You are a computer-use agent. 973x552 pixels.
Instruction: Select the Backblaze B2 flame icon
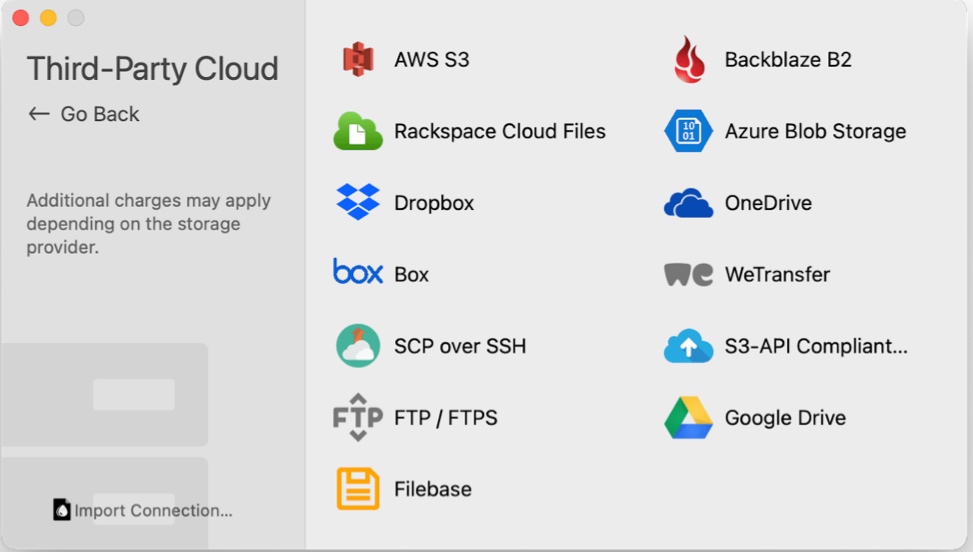[x=689, y=60]
